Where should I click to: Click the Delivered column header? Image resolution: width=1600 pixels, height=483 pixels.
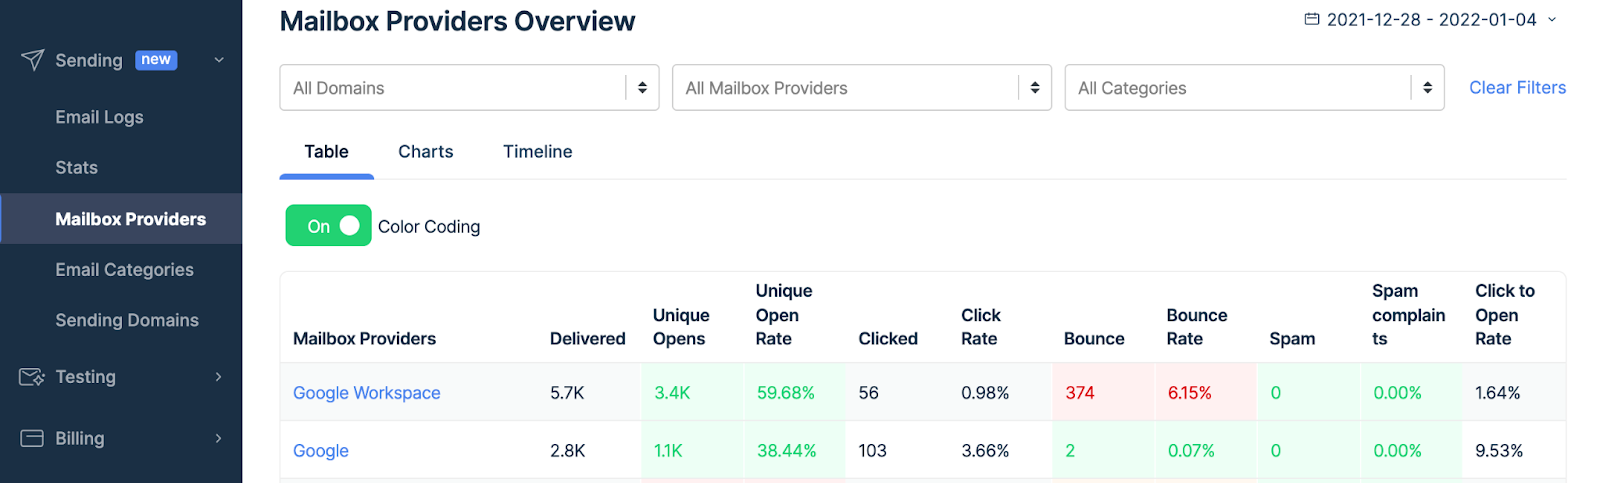(587, 339)
